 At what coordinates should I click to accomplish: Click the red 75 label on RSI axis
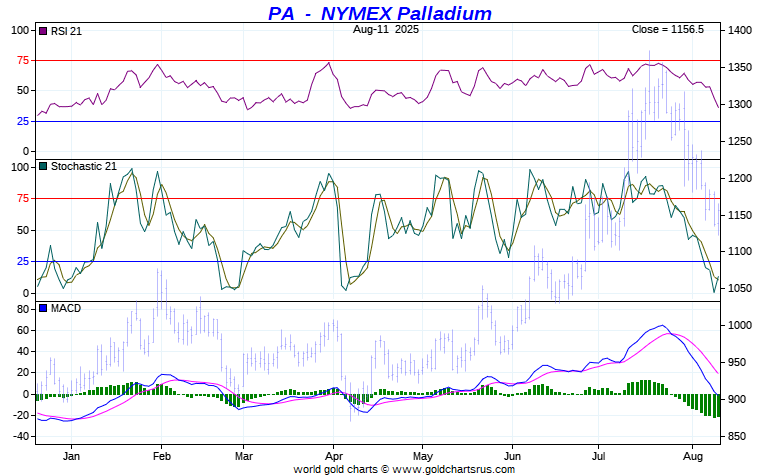coord(23,60)
